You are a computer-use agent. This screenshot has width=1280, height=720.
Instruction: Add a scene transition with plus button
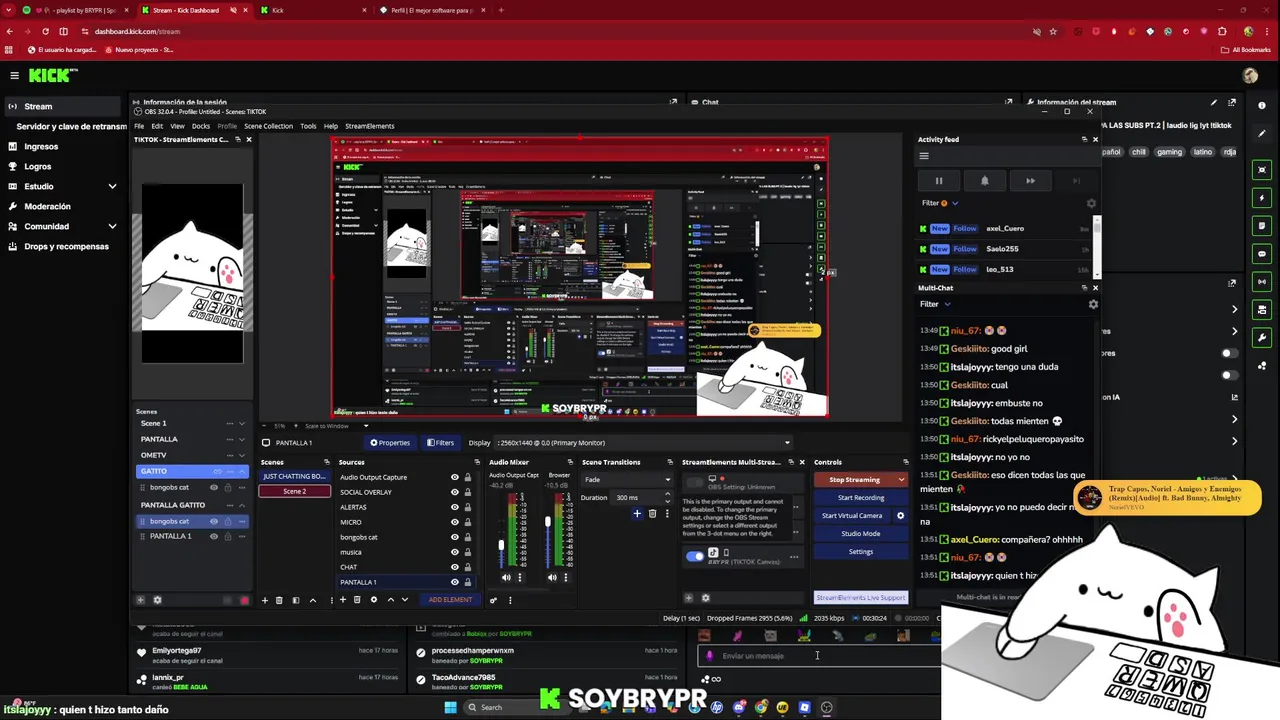[x=637, y=514]
